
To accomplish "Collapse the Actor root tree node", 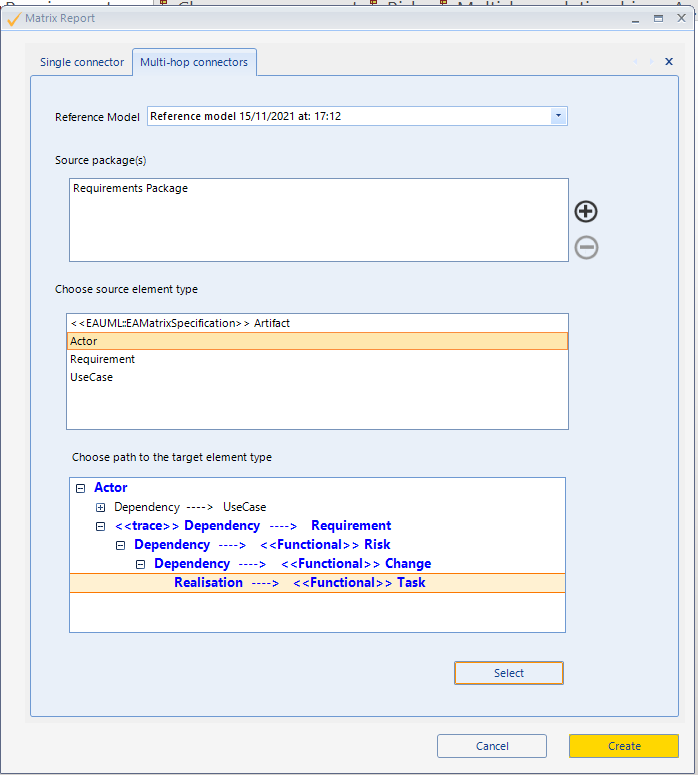I will point(81,488).
